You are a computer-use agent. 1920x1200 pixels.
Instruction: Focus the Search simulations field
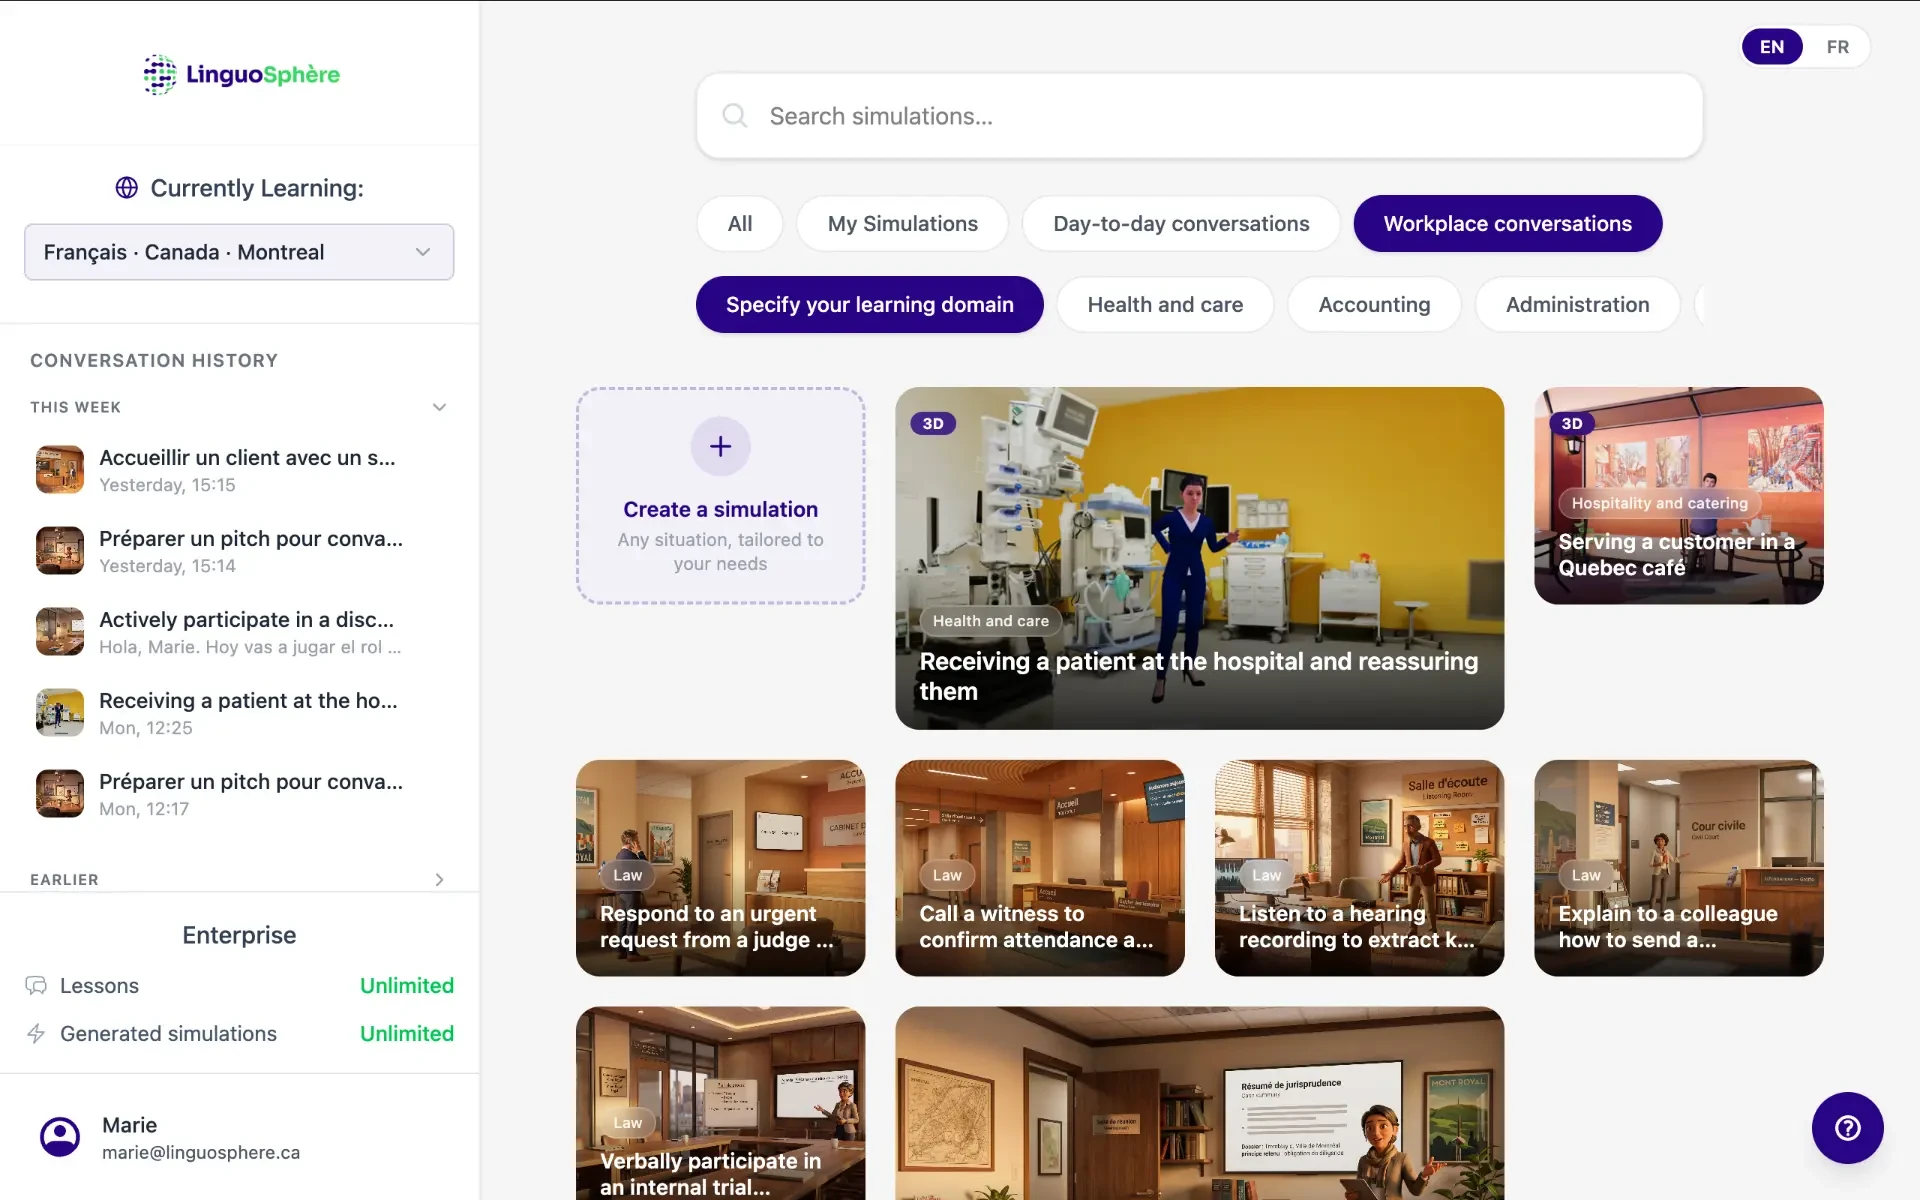1200,116
